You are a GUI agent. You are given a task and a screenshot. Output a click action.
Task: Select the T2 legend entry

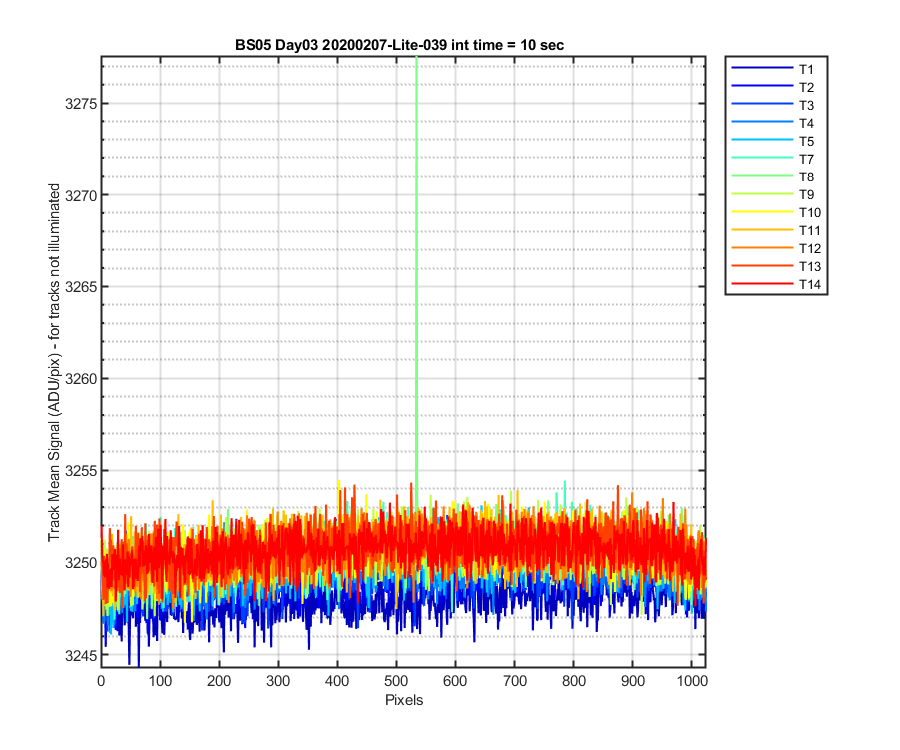coord(773,87)
